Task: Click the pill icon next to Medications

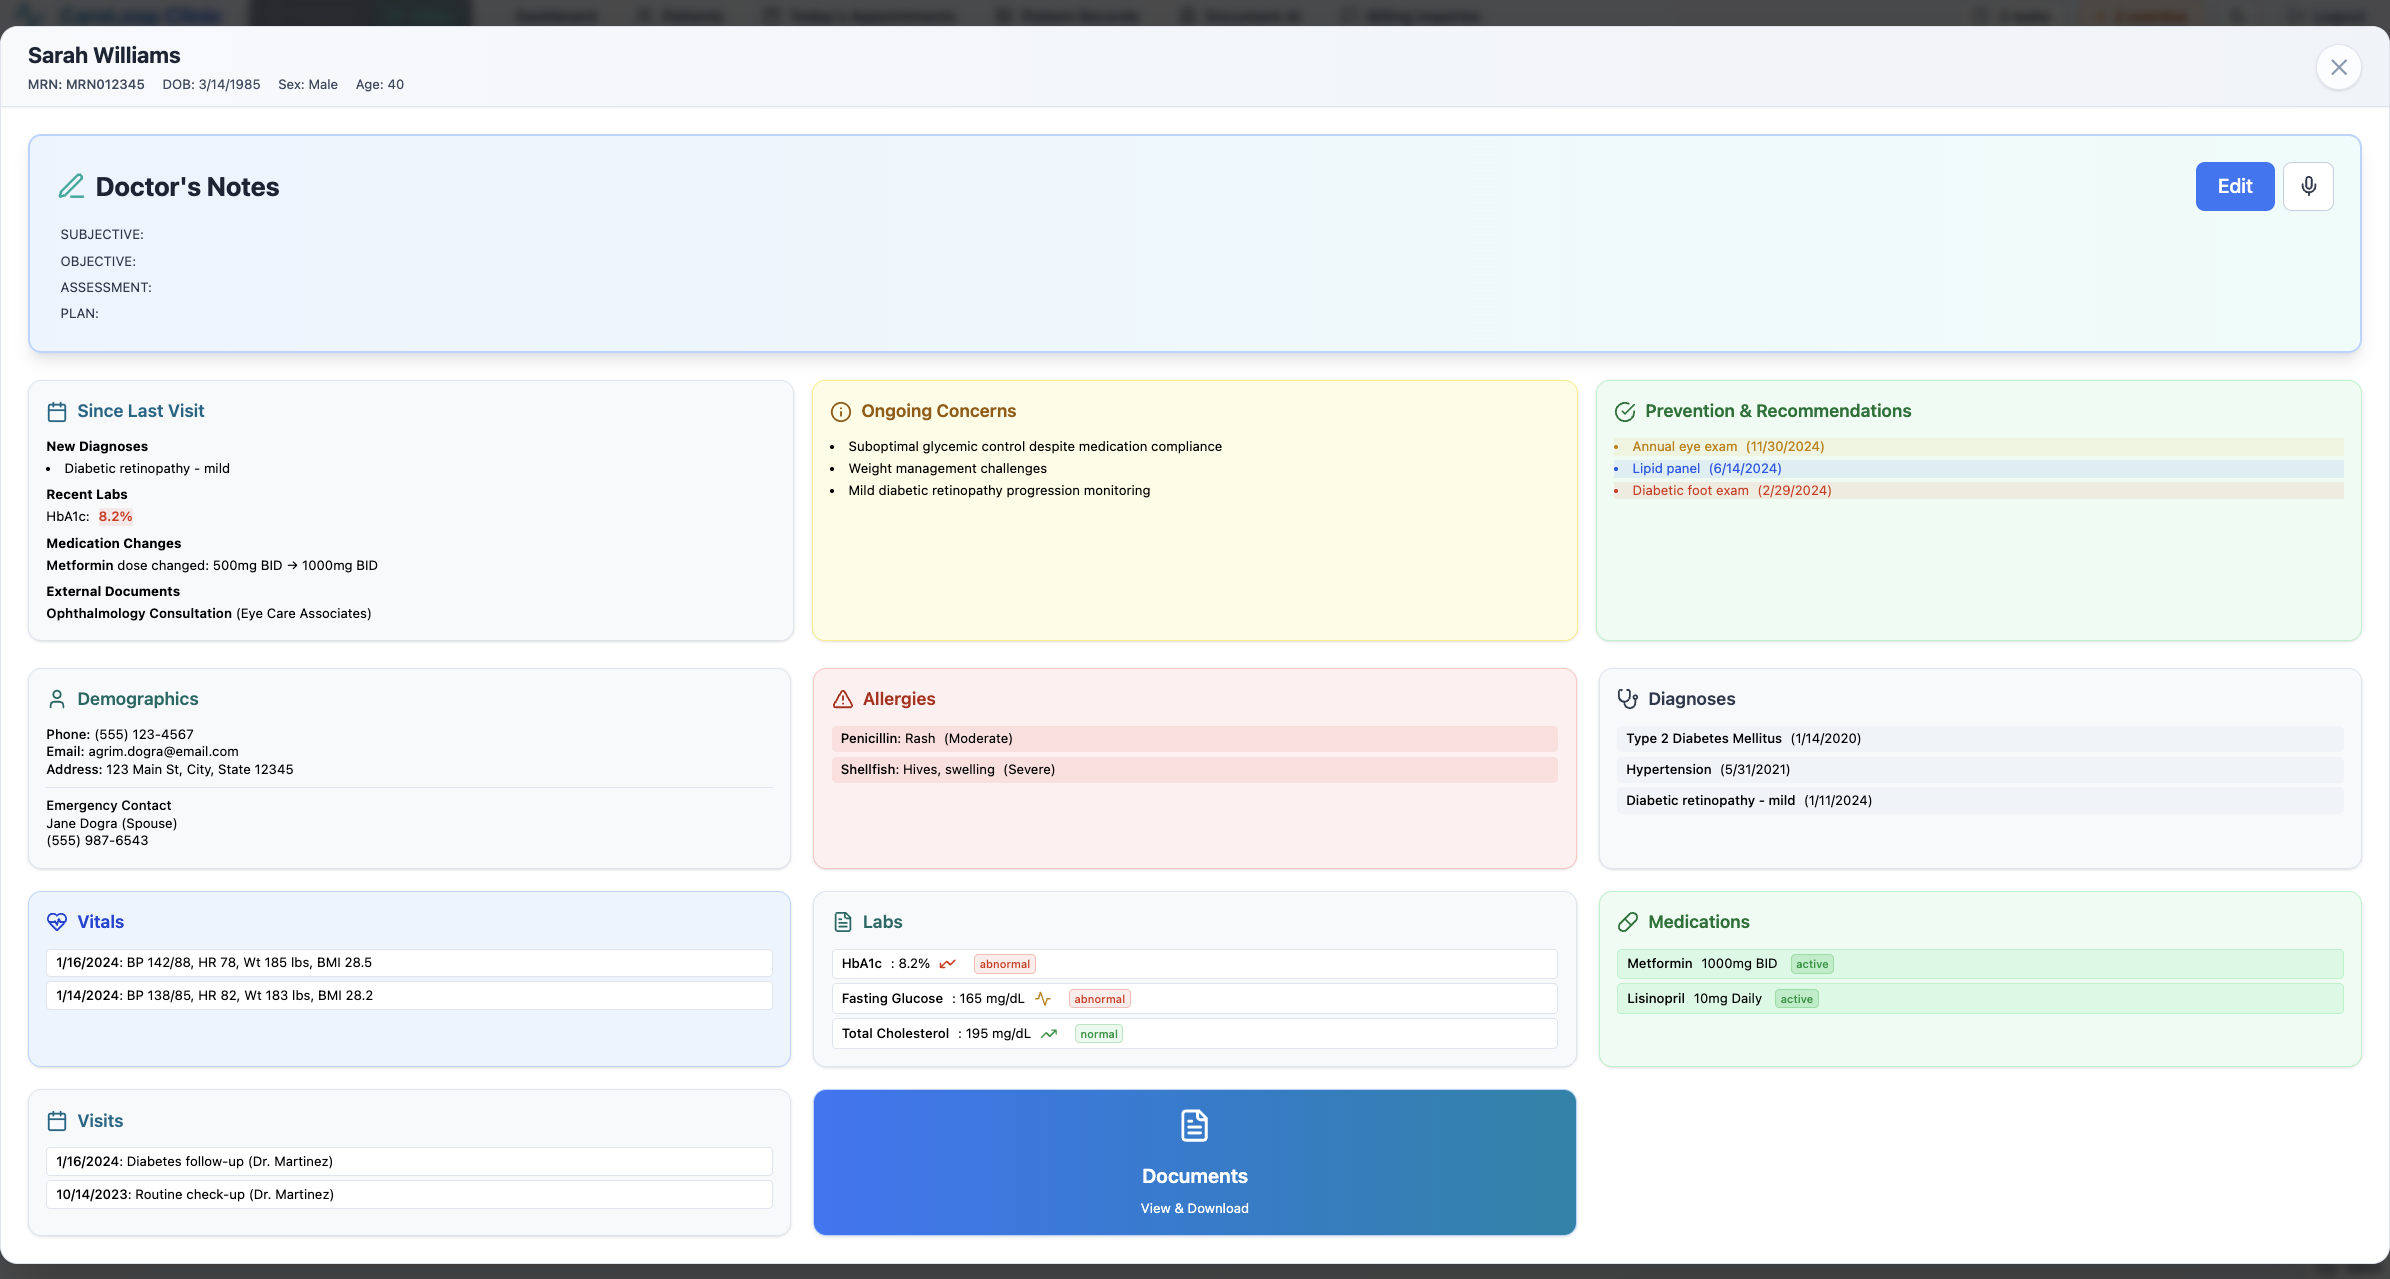Action: pyautogui.click(x=1628, y=922)
